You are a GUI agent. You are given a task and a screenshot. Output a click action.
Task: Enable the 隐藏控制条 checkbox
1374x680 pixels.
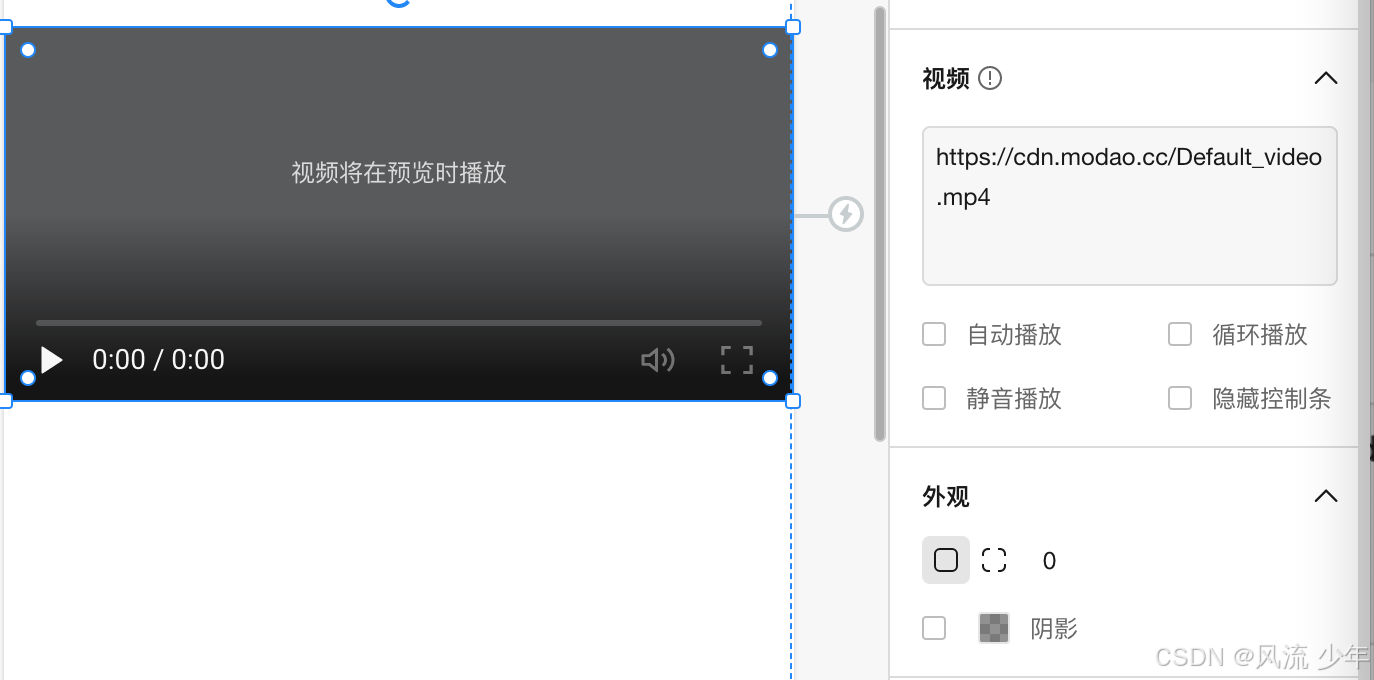1180,398
